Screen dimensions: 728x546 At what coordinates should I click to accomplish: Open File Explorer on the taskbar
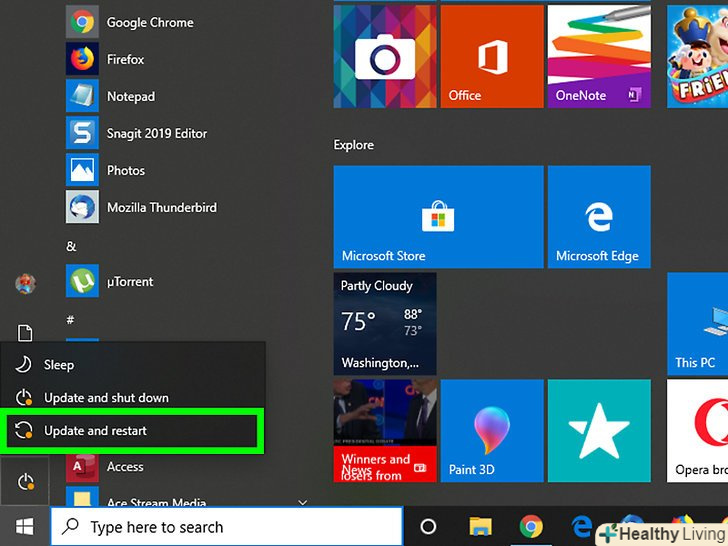[x=480, y=526]
